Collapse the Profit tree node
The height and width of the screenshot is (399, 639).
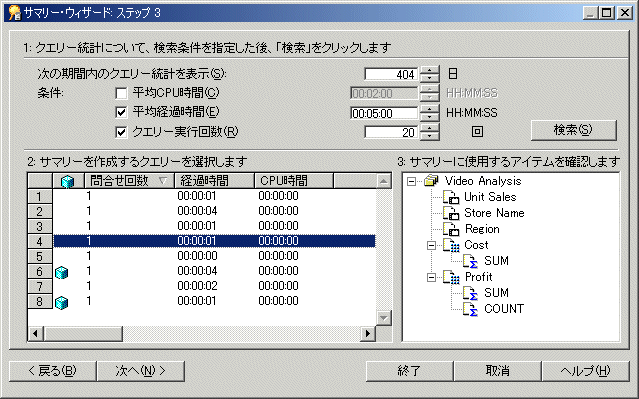coord(431,277)
